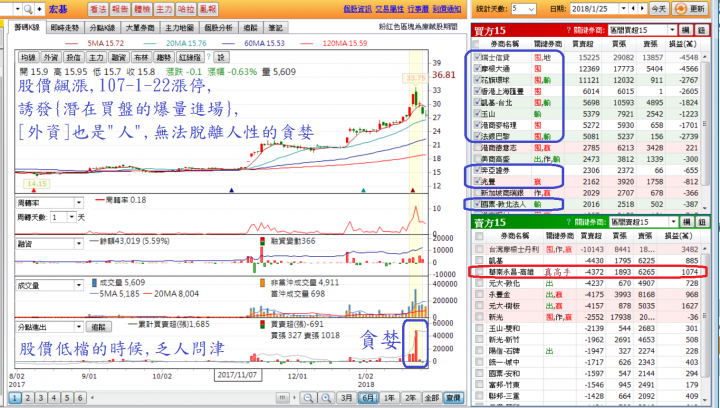Check the 台灣摩根士丹利 seller checkbox
The width and height of the screenshot is (720, 408).
[x=479, y=249]
